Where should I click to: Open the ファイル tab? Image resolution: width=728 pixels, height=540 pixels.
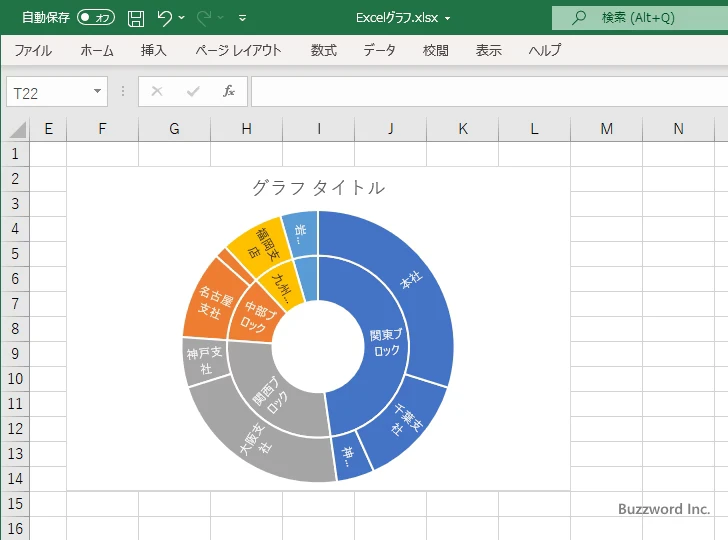33,50
